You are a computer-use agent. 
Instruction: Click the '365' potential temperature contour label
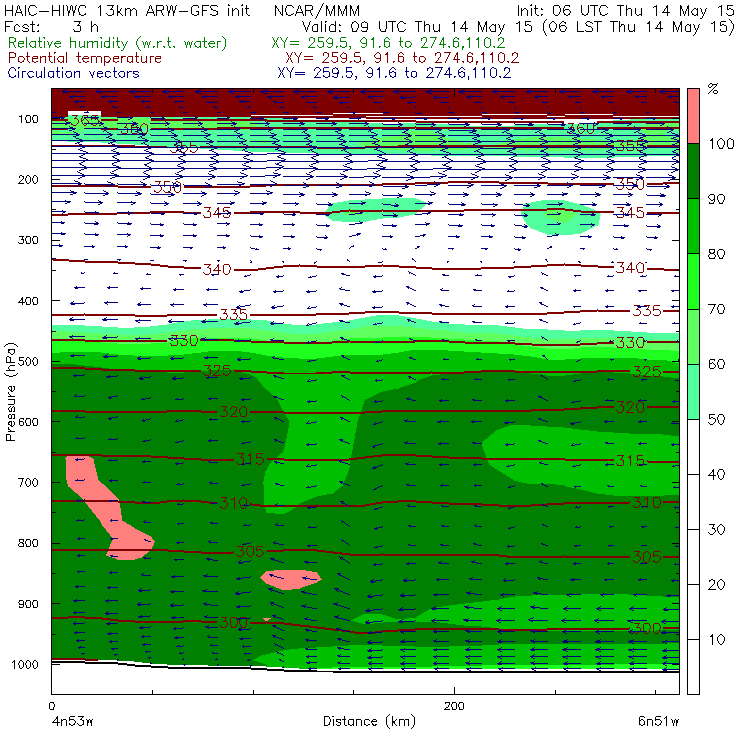[x=85, y=120]
